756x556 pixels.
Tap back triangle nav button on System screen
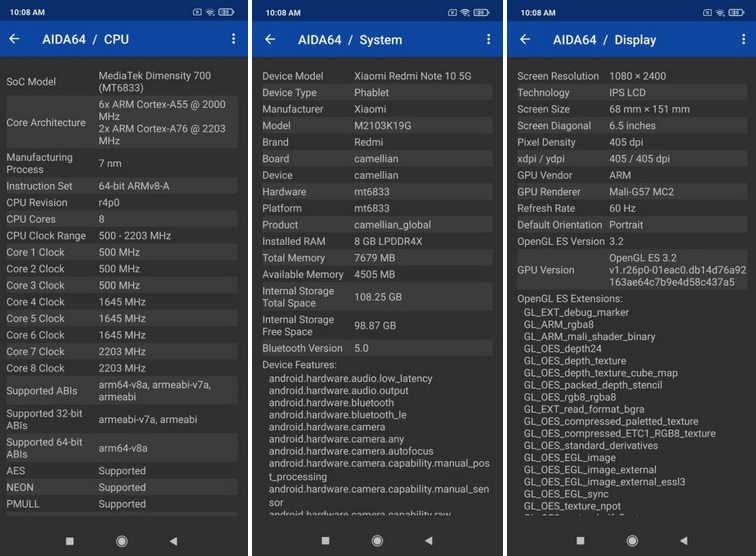[x=429, y=541]
